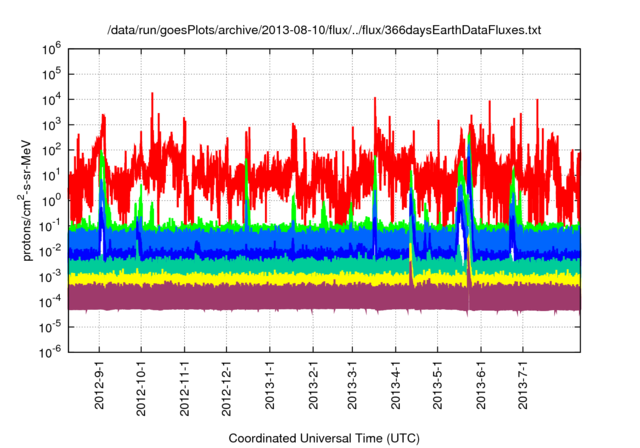Select the 10^1 y-axis tick label

(x=51, y=176)
